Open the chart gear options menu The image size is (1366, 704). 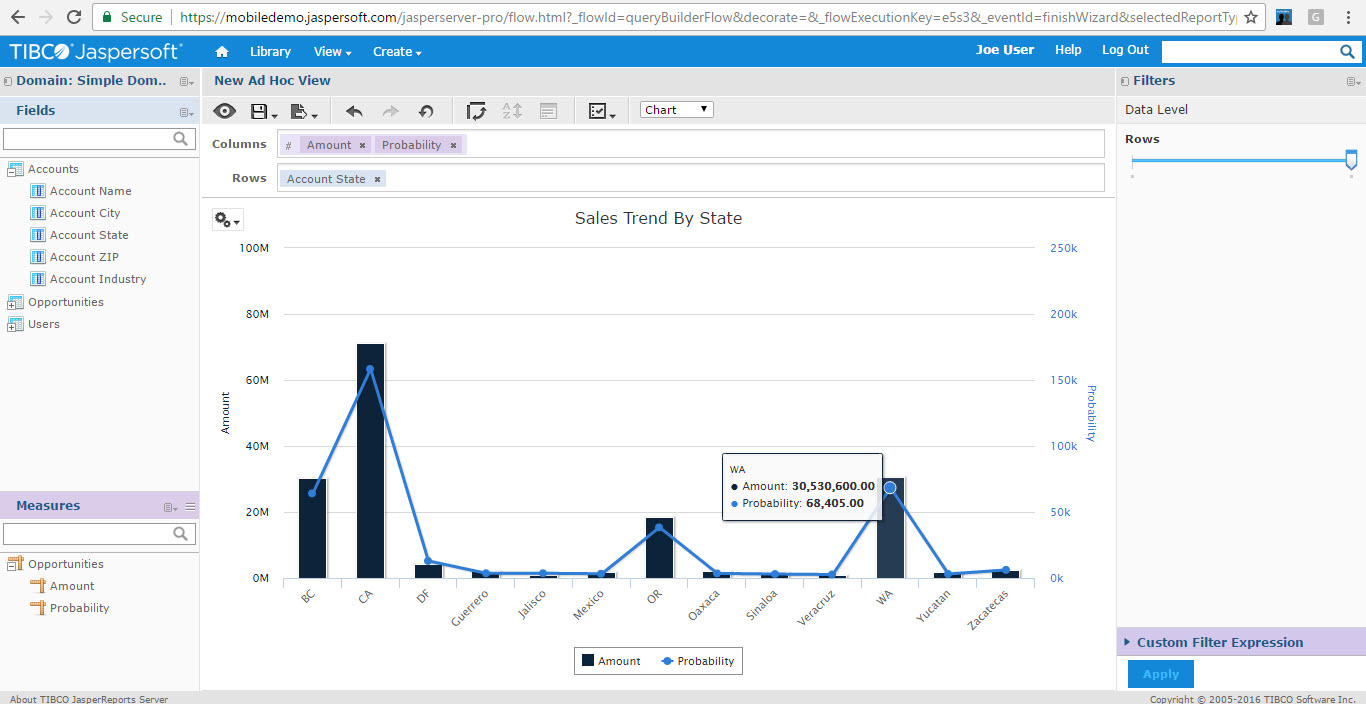click(x=227, y=220)
